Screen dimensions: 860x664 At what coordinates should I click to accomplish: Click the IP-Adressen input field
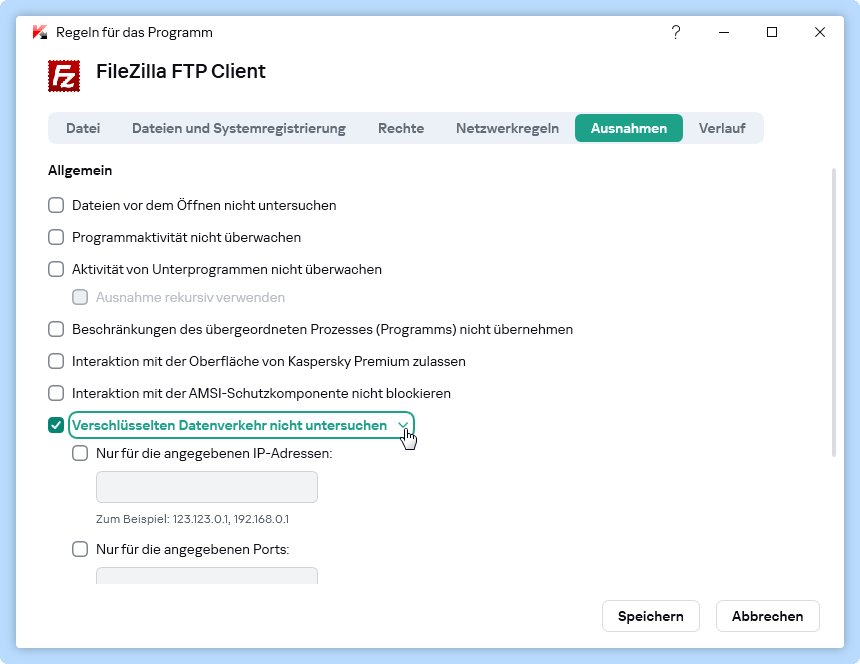coord(207,488)
